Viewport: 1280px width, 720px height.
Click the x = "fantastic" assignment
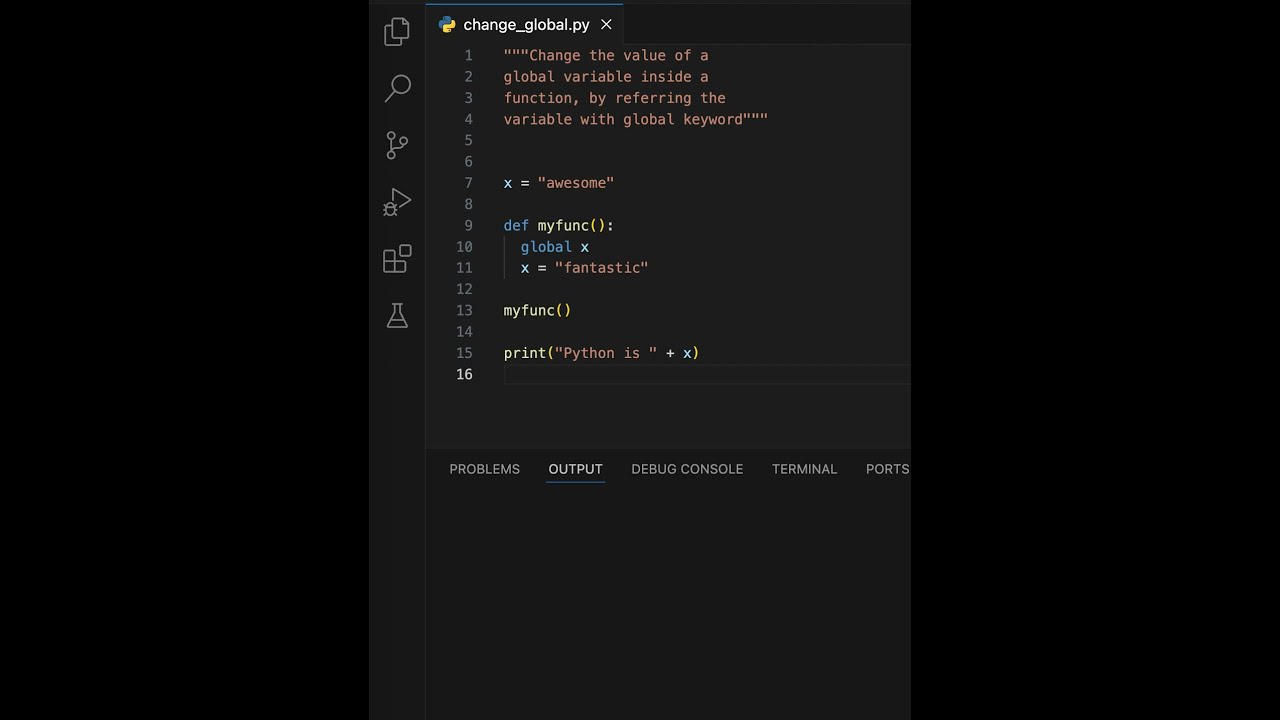point(584,268)
